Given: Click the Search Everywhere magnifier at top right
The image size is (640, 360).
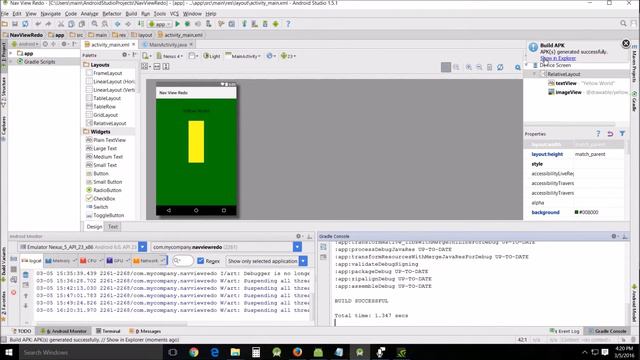Looking at the screenshot, I should 623,24.
